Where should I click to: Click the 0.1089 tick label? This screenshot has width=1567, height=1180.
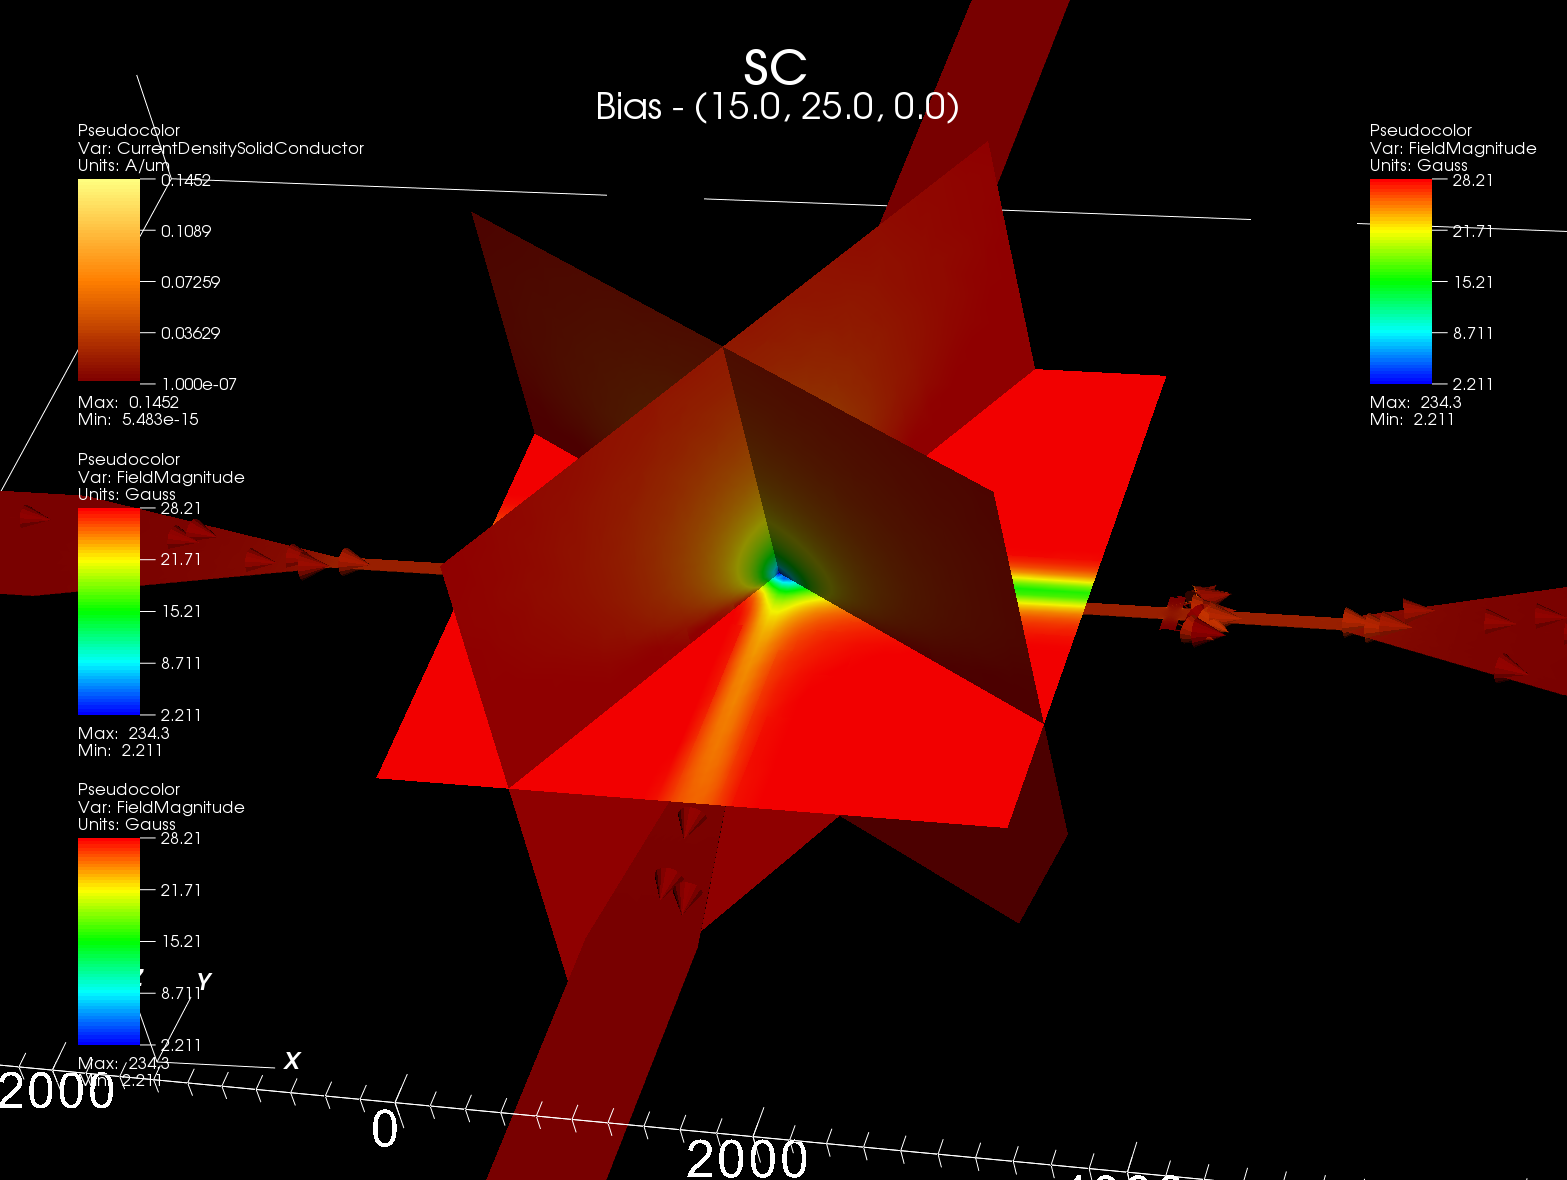pos(186,231)
